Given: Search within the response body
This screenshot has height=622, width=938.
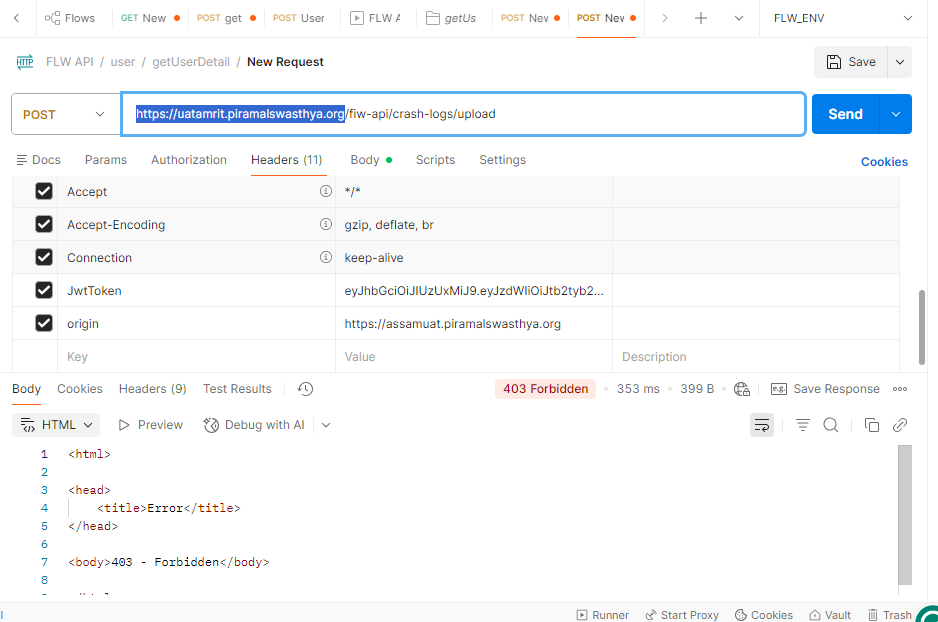Looking at the screenshot, I should [x=830, y=425].
